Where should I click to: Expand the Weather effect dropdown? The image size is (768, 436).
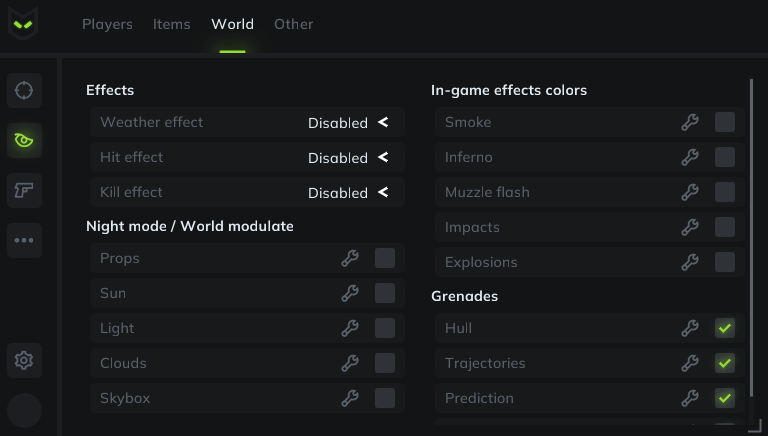coord(347,123)
